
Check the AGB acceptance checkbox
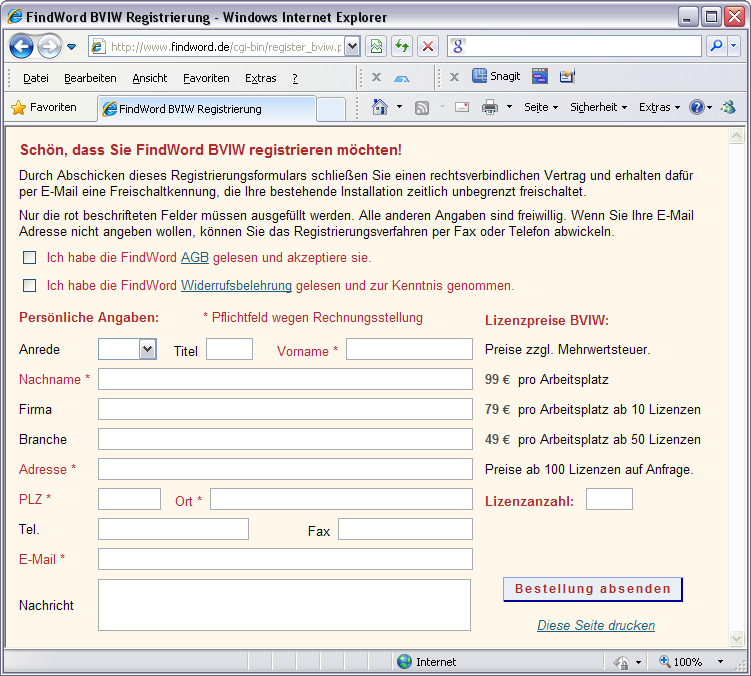pos(30,258)
